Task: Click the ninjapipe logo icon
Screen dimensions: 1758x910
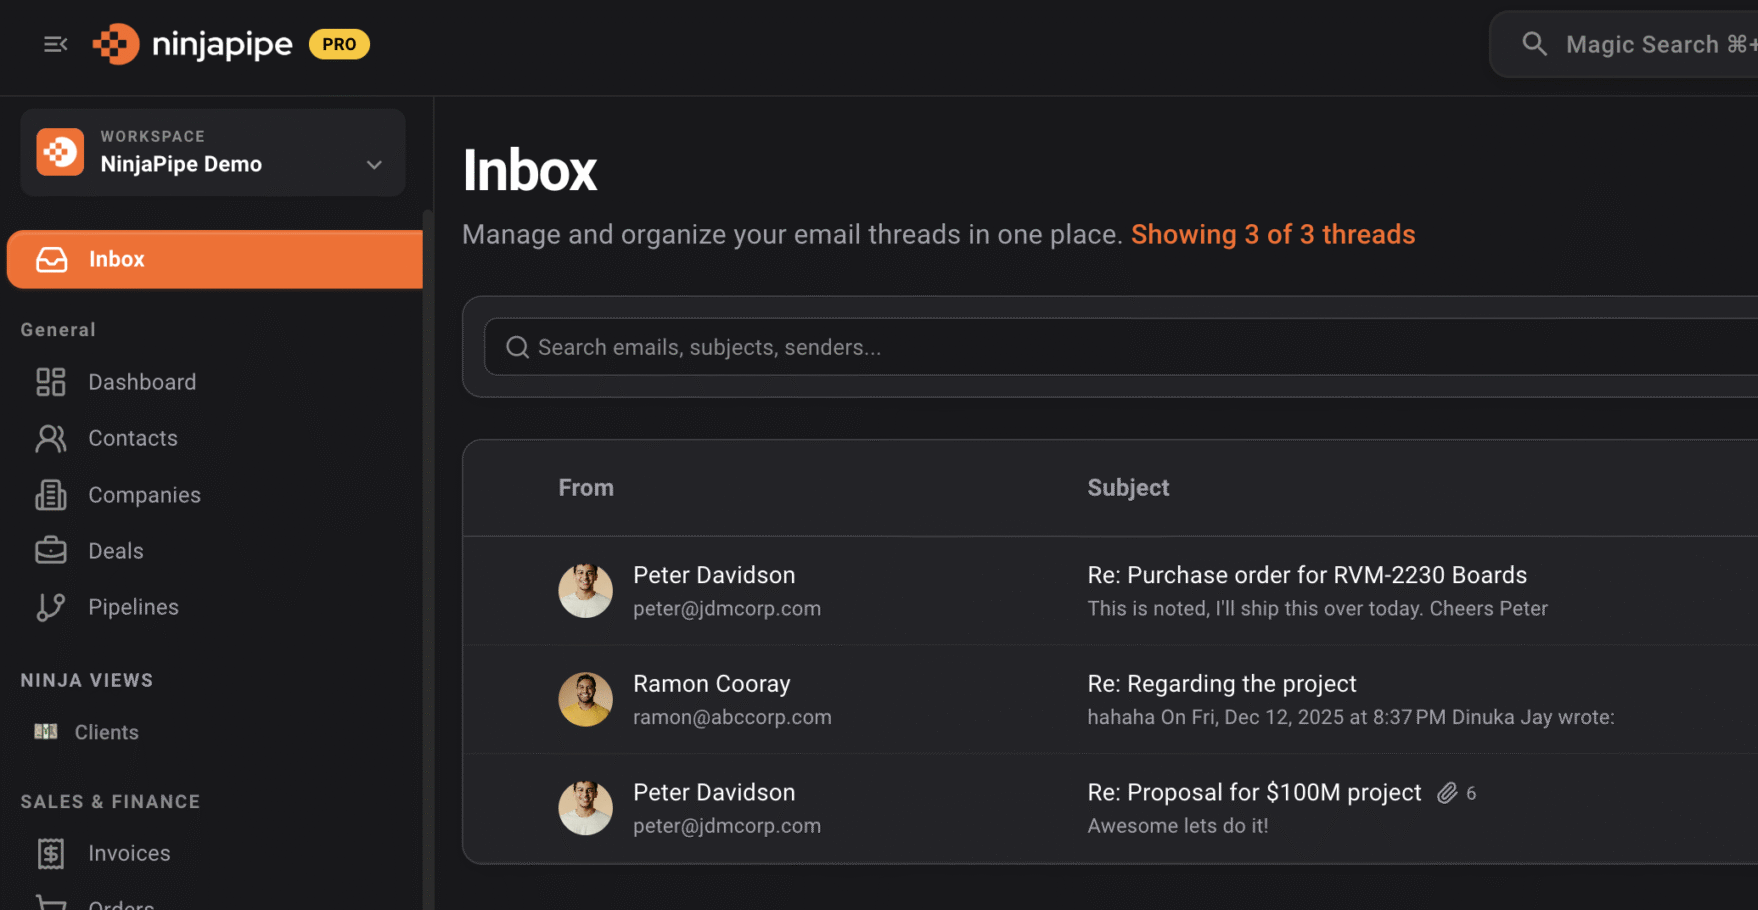Action: point(116,44)
